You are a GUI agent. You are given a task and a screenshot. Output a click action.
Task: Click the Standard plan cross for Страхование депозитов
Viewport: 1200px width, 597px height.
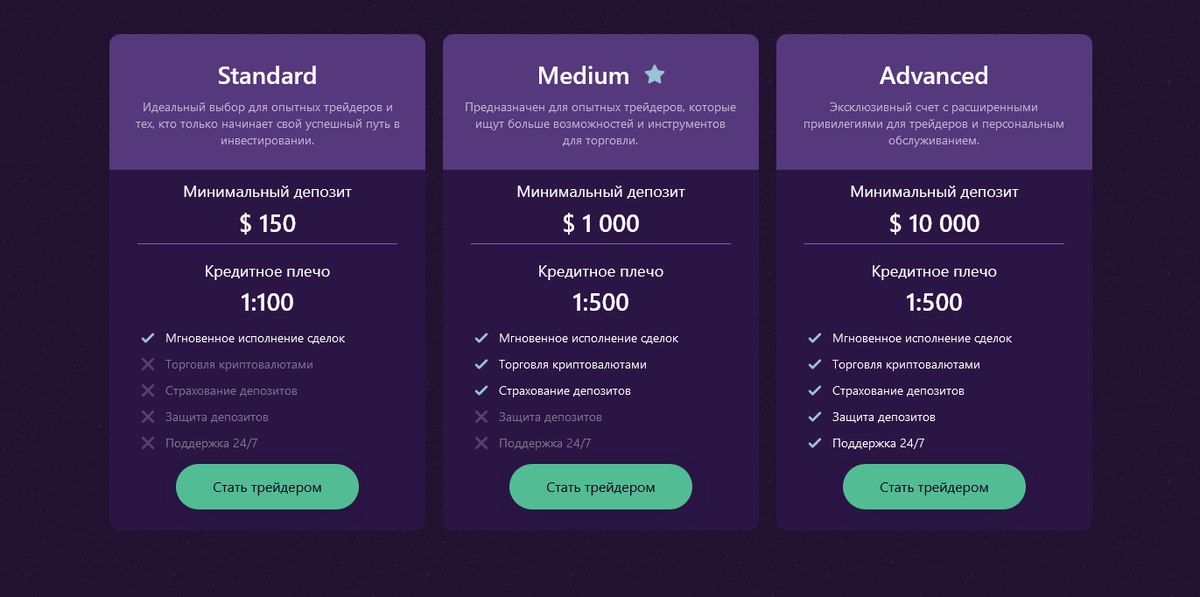click(148, 390)
